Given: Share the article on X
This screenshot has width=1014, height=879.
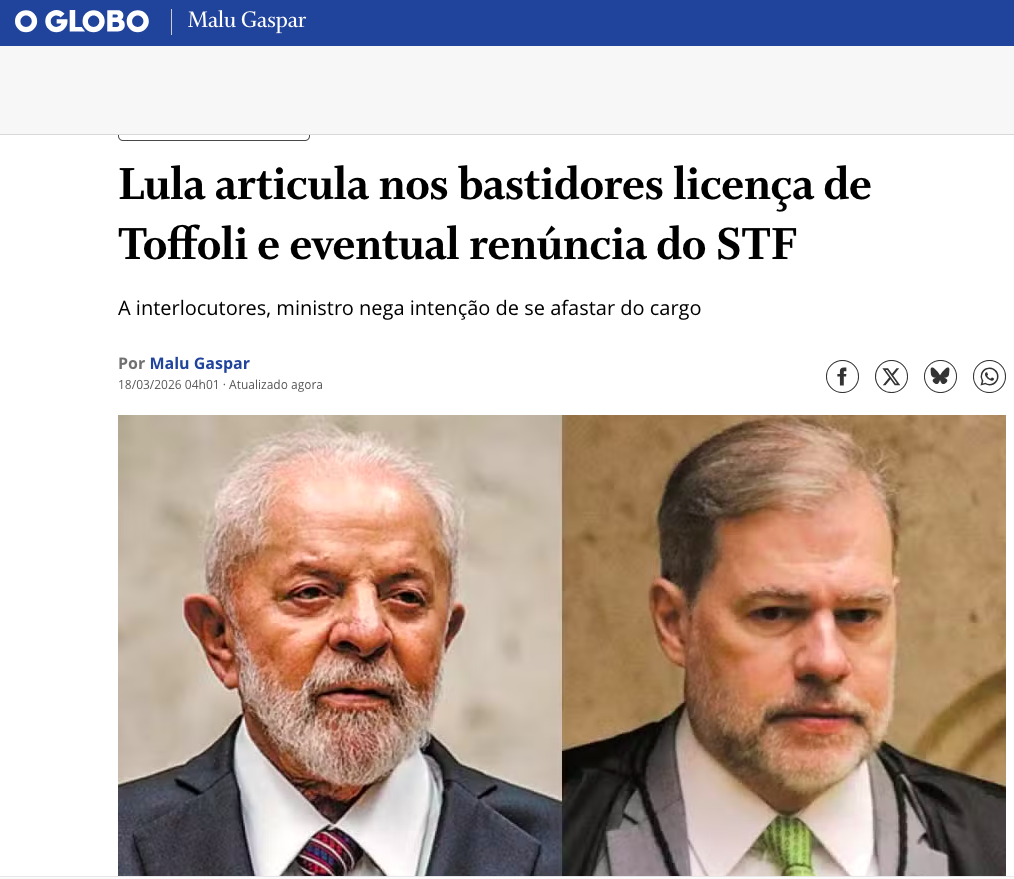Looking at the screenshot, I should (891, 376).
